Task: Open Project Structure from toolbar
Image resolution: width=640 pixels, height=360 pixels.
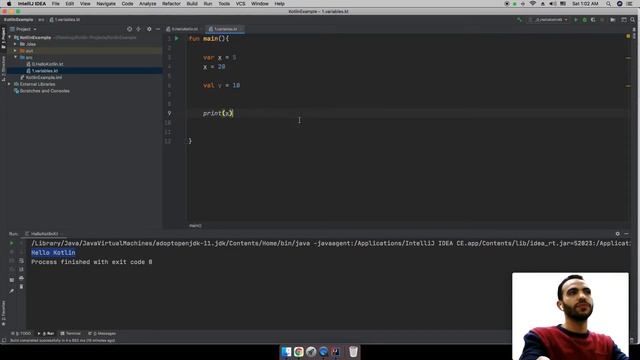Action: click(624, 20)
